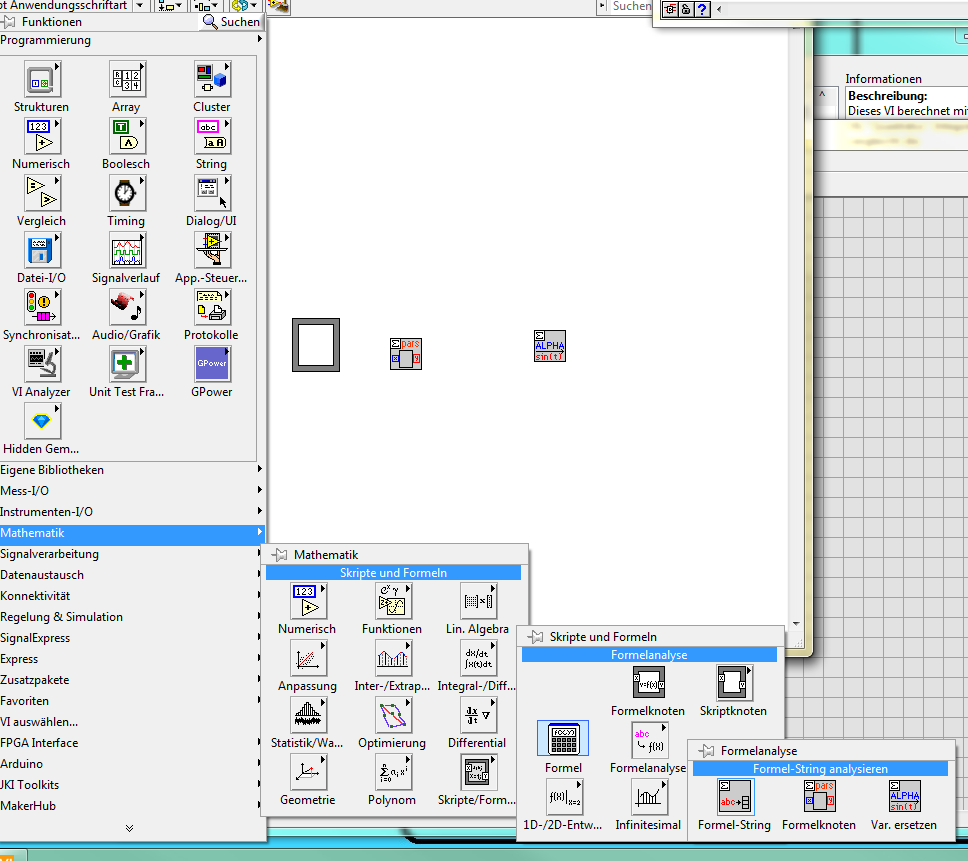968x861 pixels.
Task: Select the Skriptknoten icon
Action: click(733, 684)
